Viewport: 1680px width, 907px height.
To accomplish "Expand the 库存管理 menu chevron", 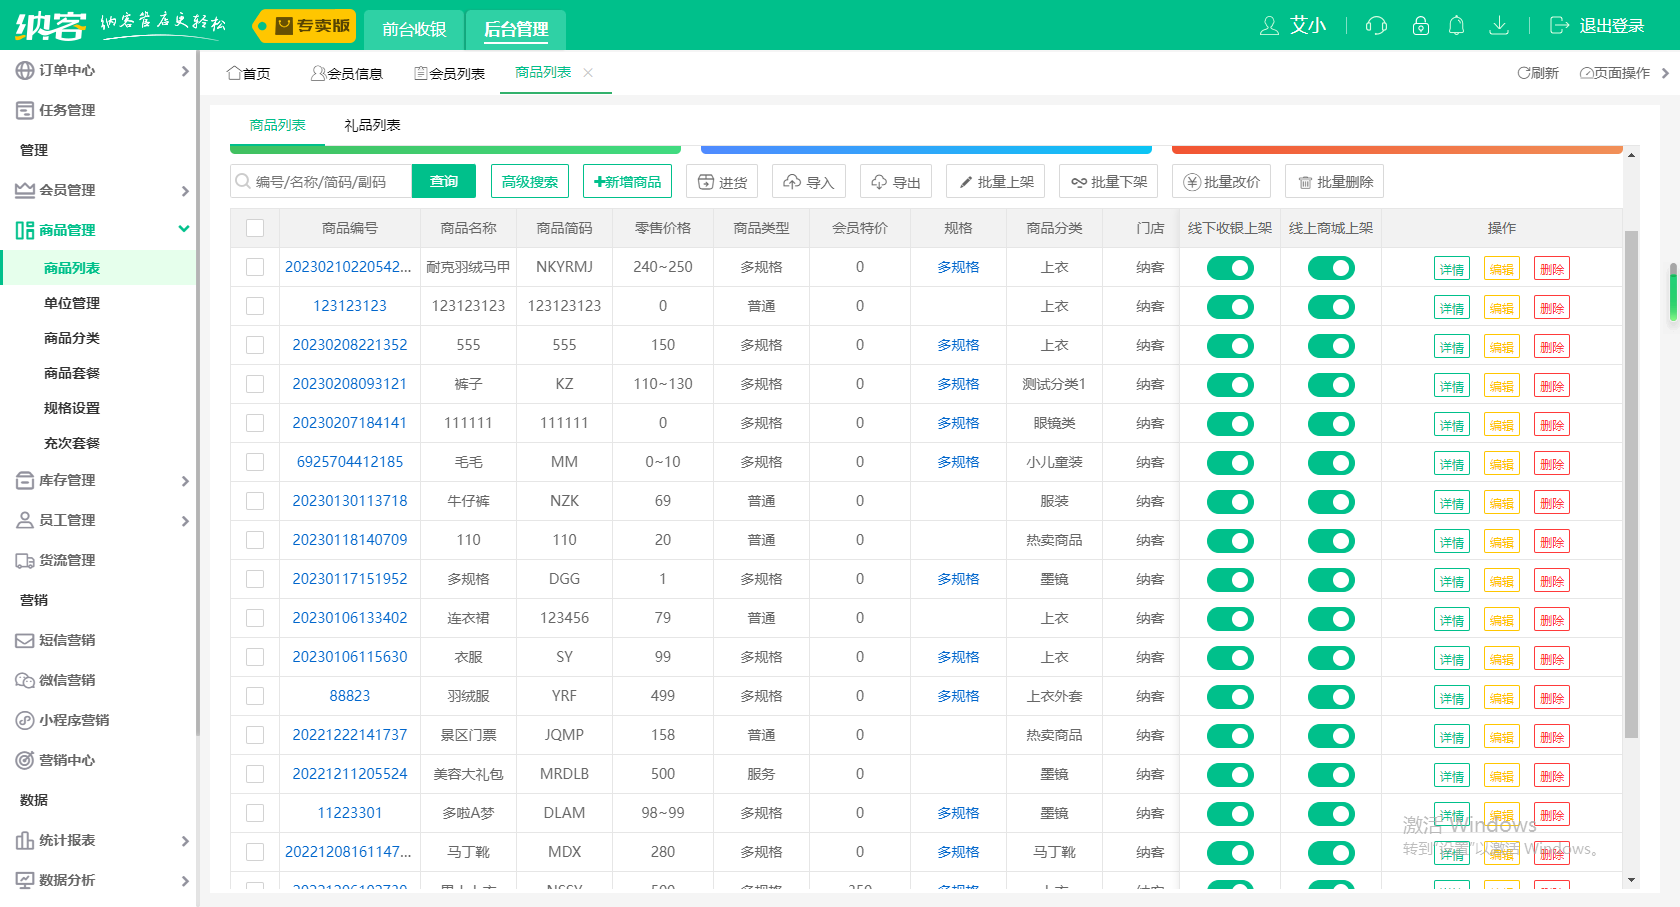I will 184,481.
